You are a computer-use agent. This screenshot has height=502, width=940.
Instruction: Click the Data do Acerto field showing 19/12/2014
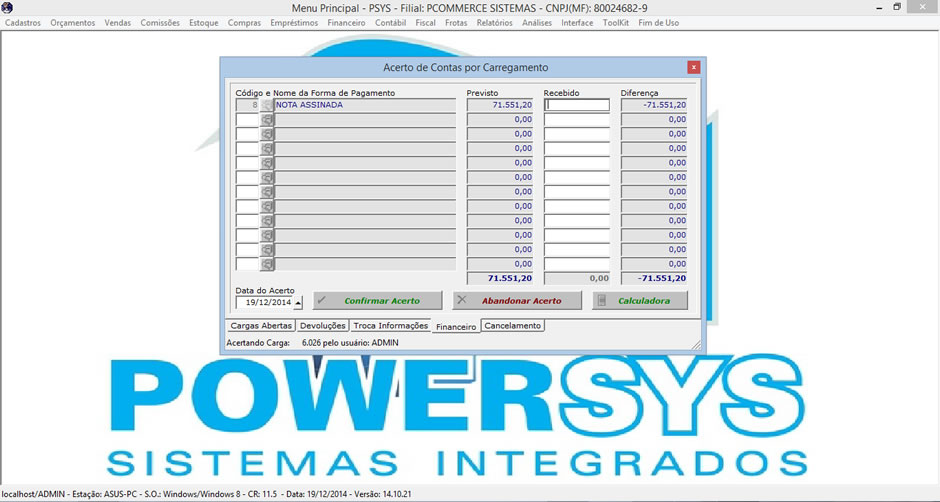tap(264, 303)
